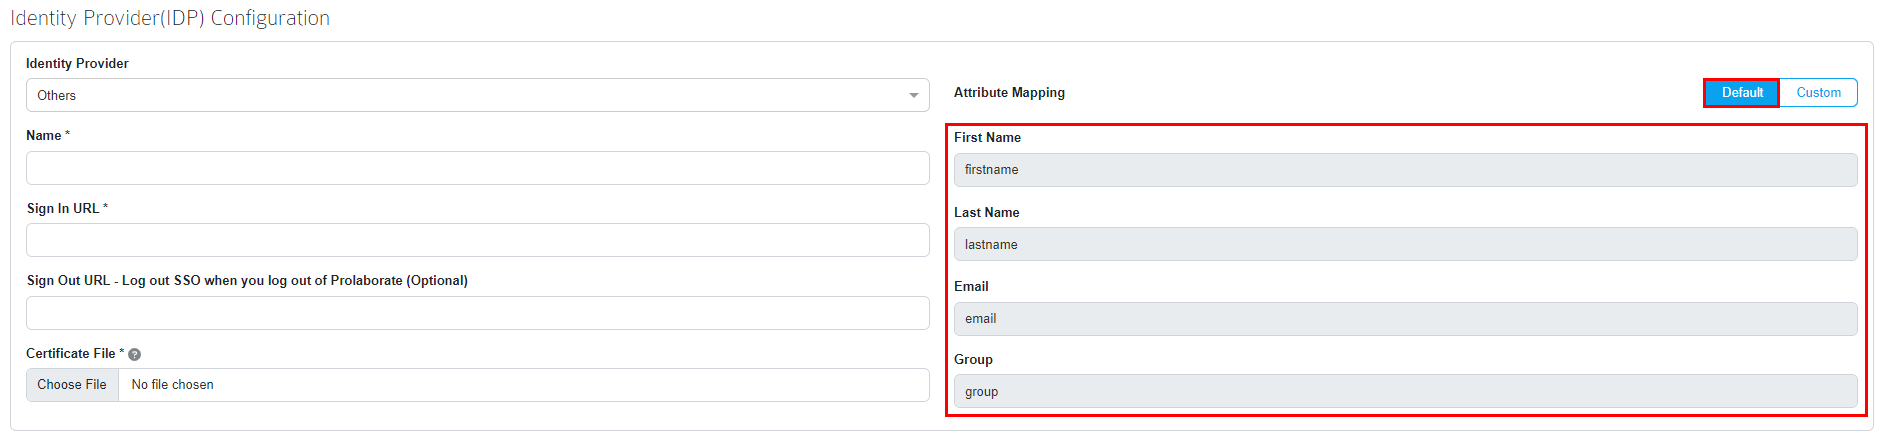Image resolution: width=1880 pixels, height=436 pixels.
Task: Switch attribute mapping to Default
Action: pos(1742,93)
